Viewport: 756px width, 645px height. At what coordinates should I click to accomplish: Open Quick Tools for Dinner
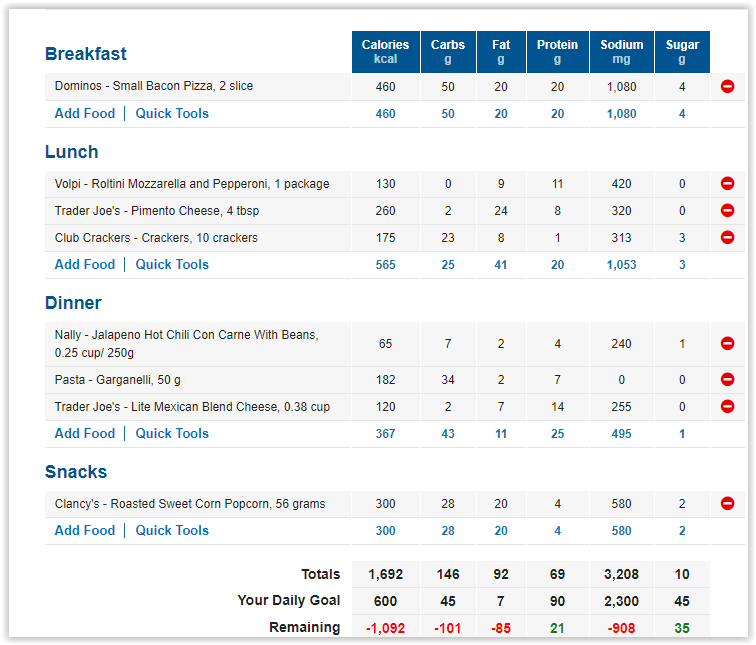(172, 434)
